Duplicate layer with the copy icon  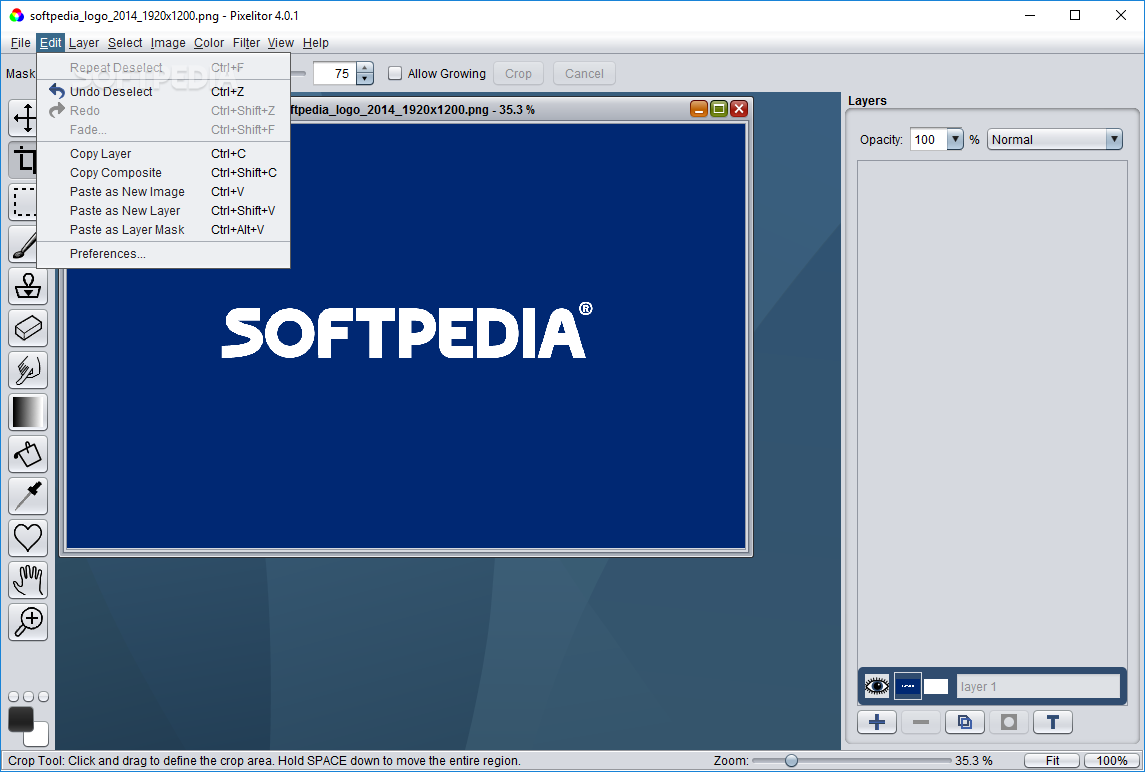[965, 722]
